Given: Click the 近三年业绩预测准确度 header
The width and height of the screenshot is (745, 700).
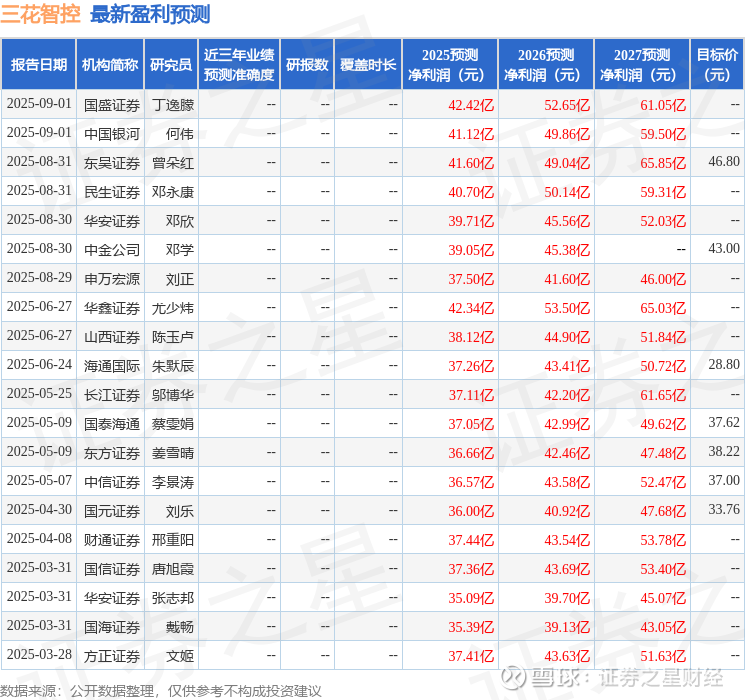Looking at the screenshot, I should point(239,65).
